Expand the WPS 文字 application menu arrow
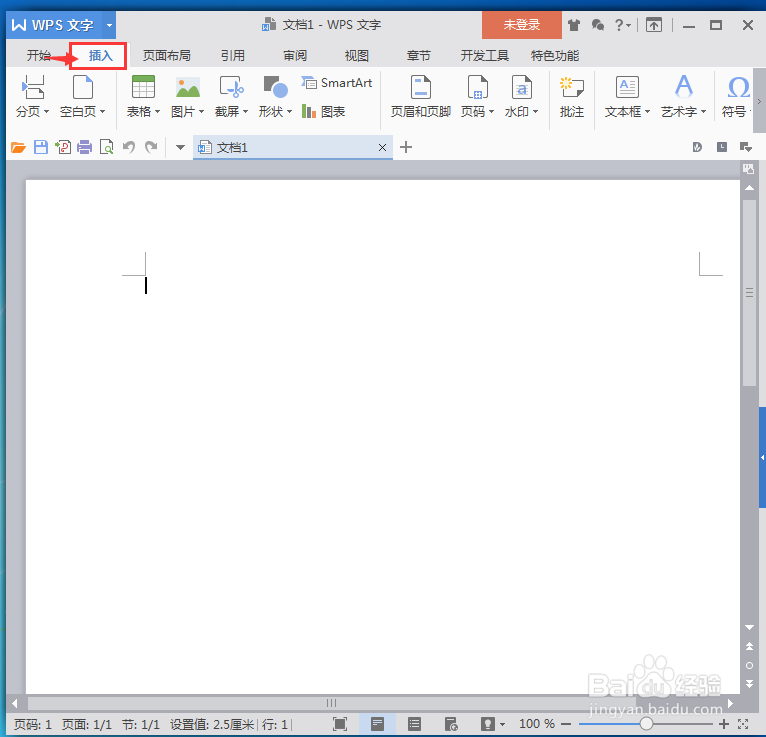766x737 pixels. 109,25
